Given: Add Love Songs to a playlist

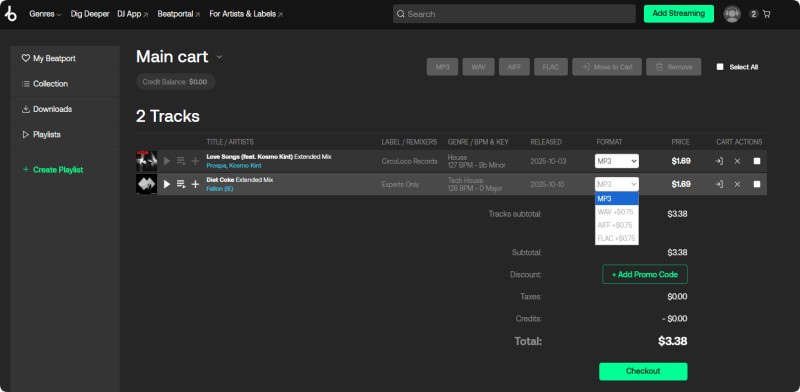Looking at the screenshot, I should coord(195,161).
